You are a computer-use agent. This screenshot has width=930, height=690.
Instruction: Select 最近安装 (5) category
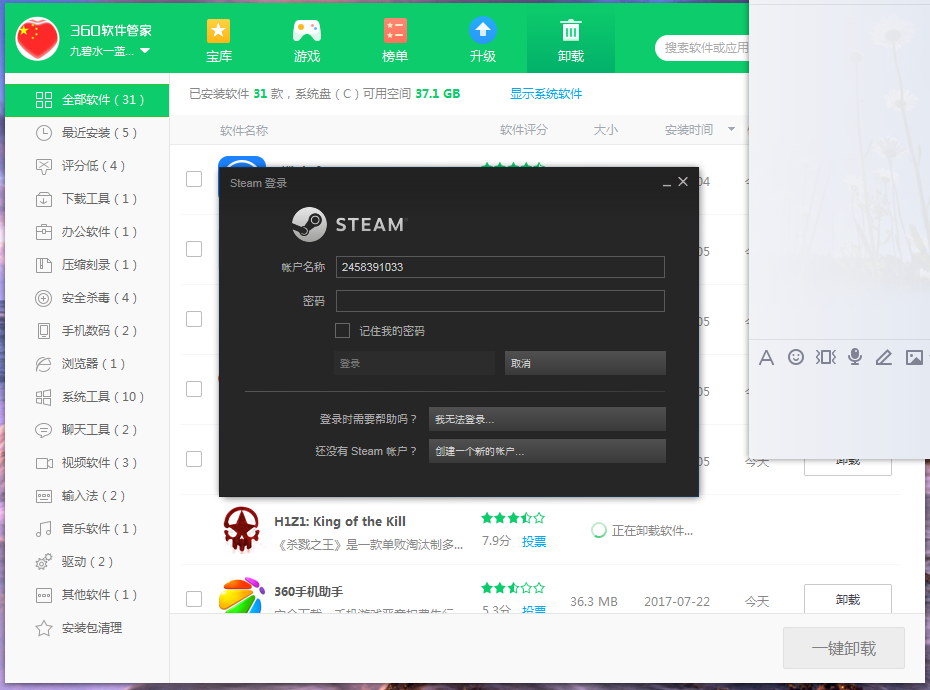tap(87, 133)
